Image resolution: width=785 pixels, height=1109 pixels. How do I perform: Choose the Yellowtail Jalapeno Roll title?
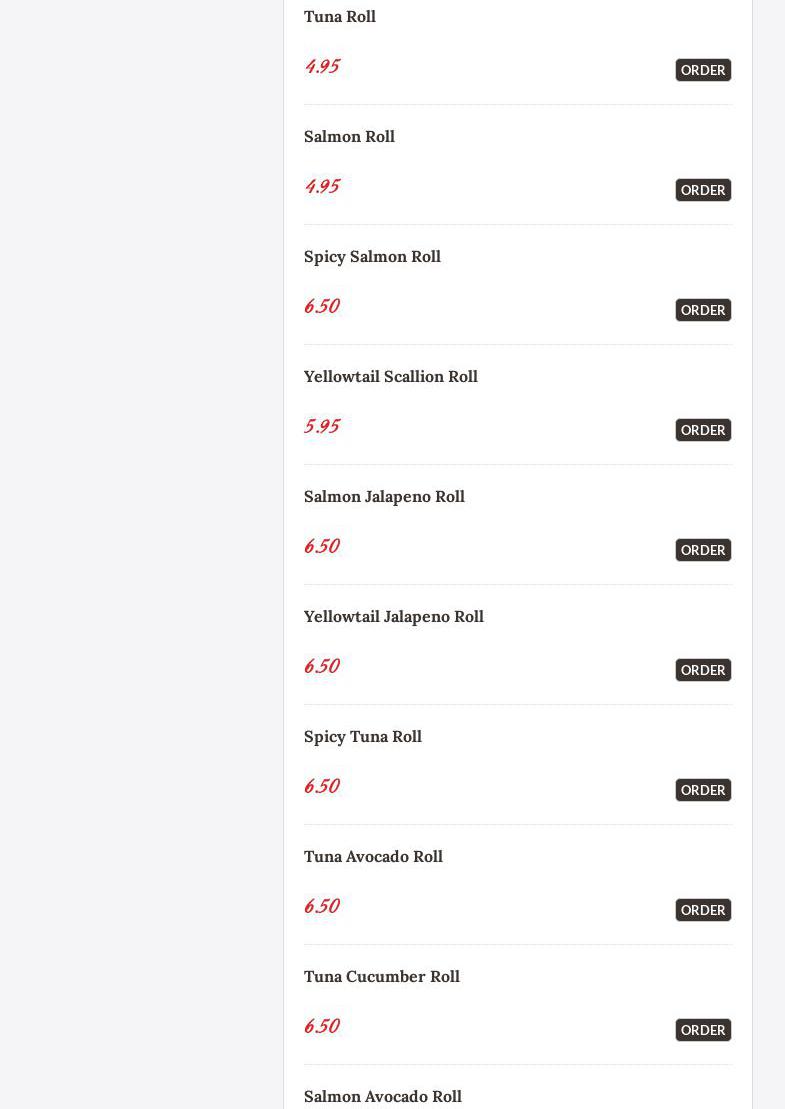pos(394,617)
